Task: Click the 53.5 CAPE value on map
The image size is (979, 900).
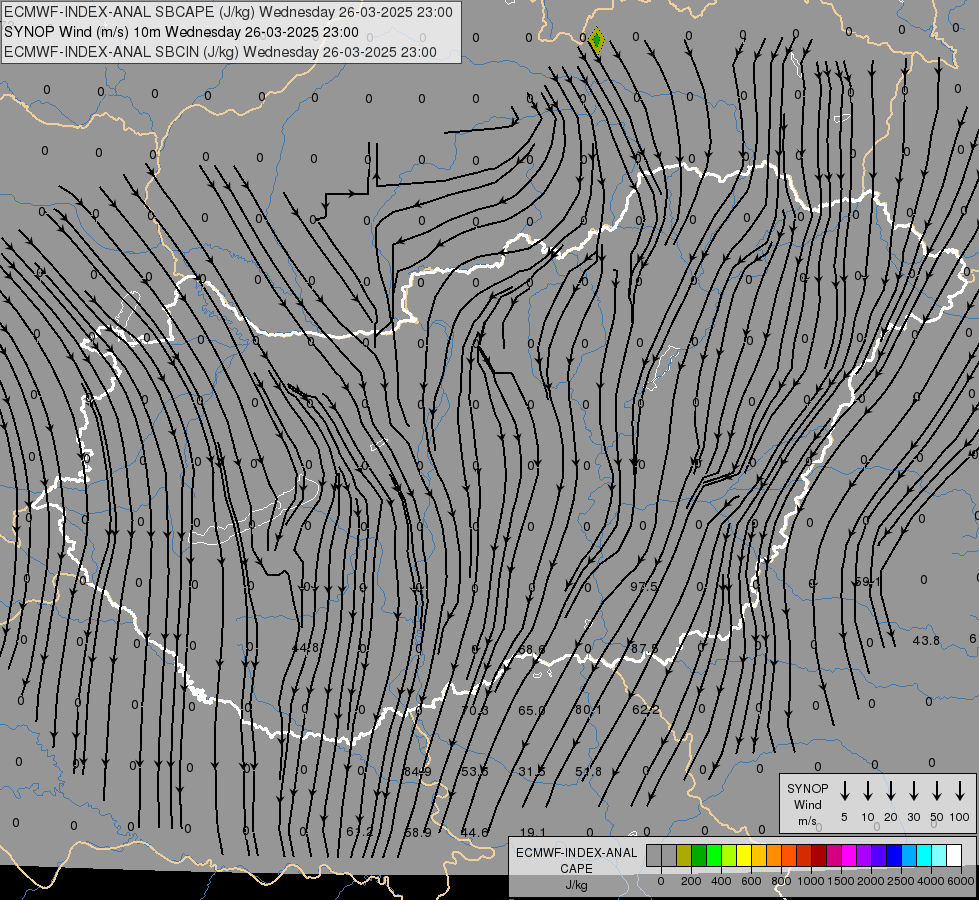Action: point(475,772)
